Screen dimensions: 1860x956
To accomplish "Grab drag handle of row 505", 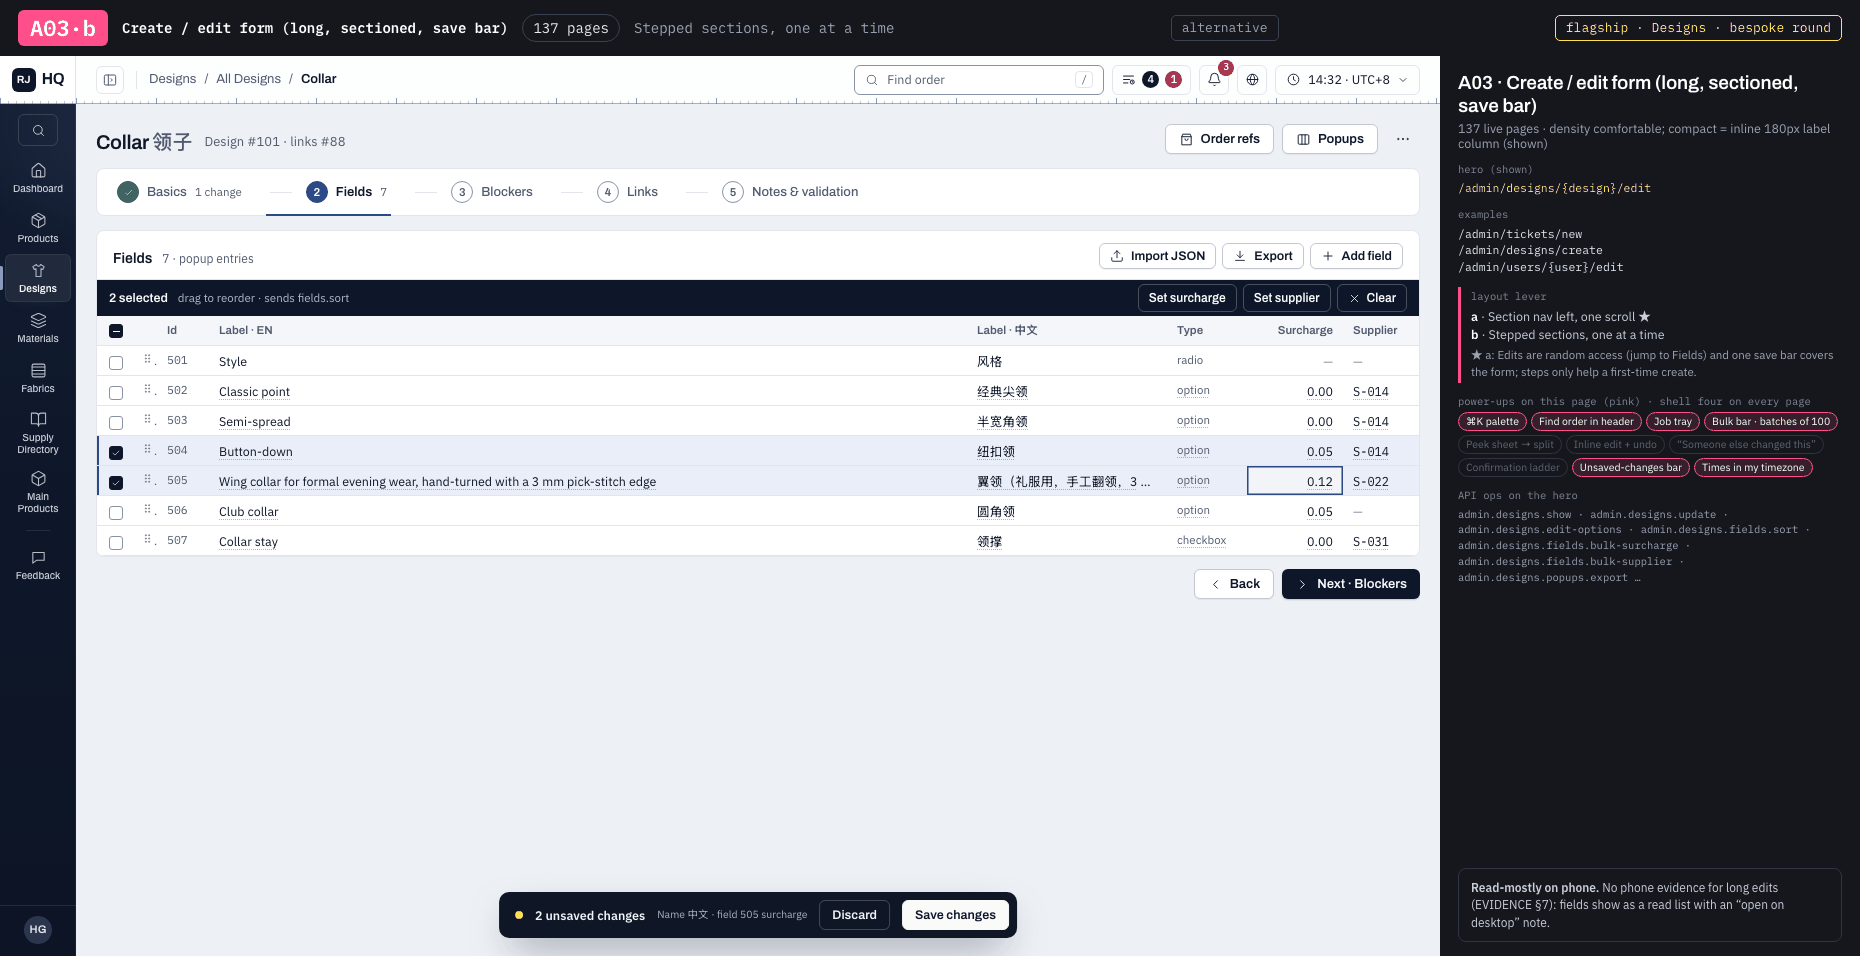I will pyautogui.click(x=148, y=480).
